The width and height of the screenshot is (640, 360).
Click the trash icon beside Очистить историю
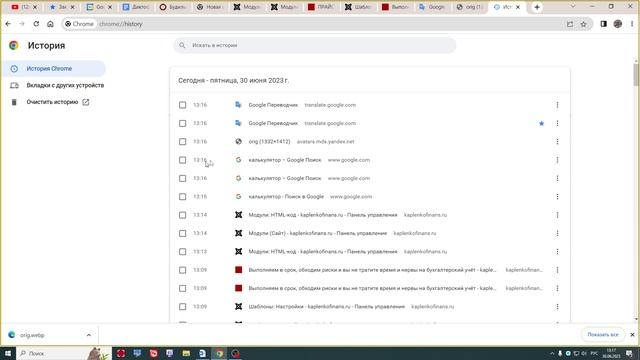tap(14, 102)
